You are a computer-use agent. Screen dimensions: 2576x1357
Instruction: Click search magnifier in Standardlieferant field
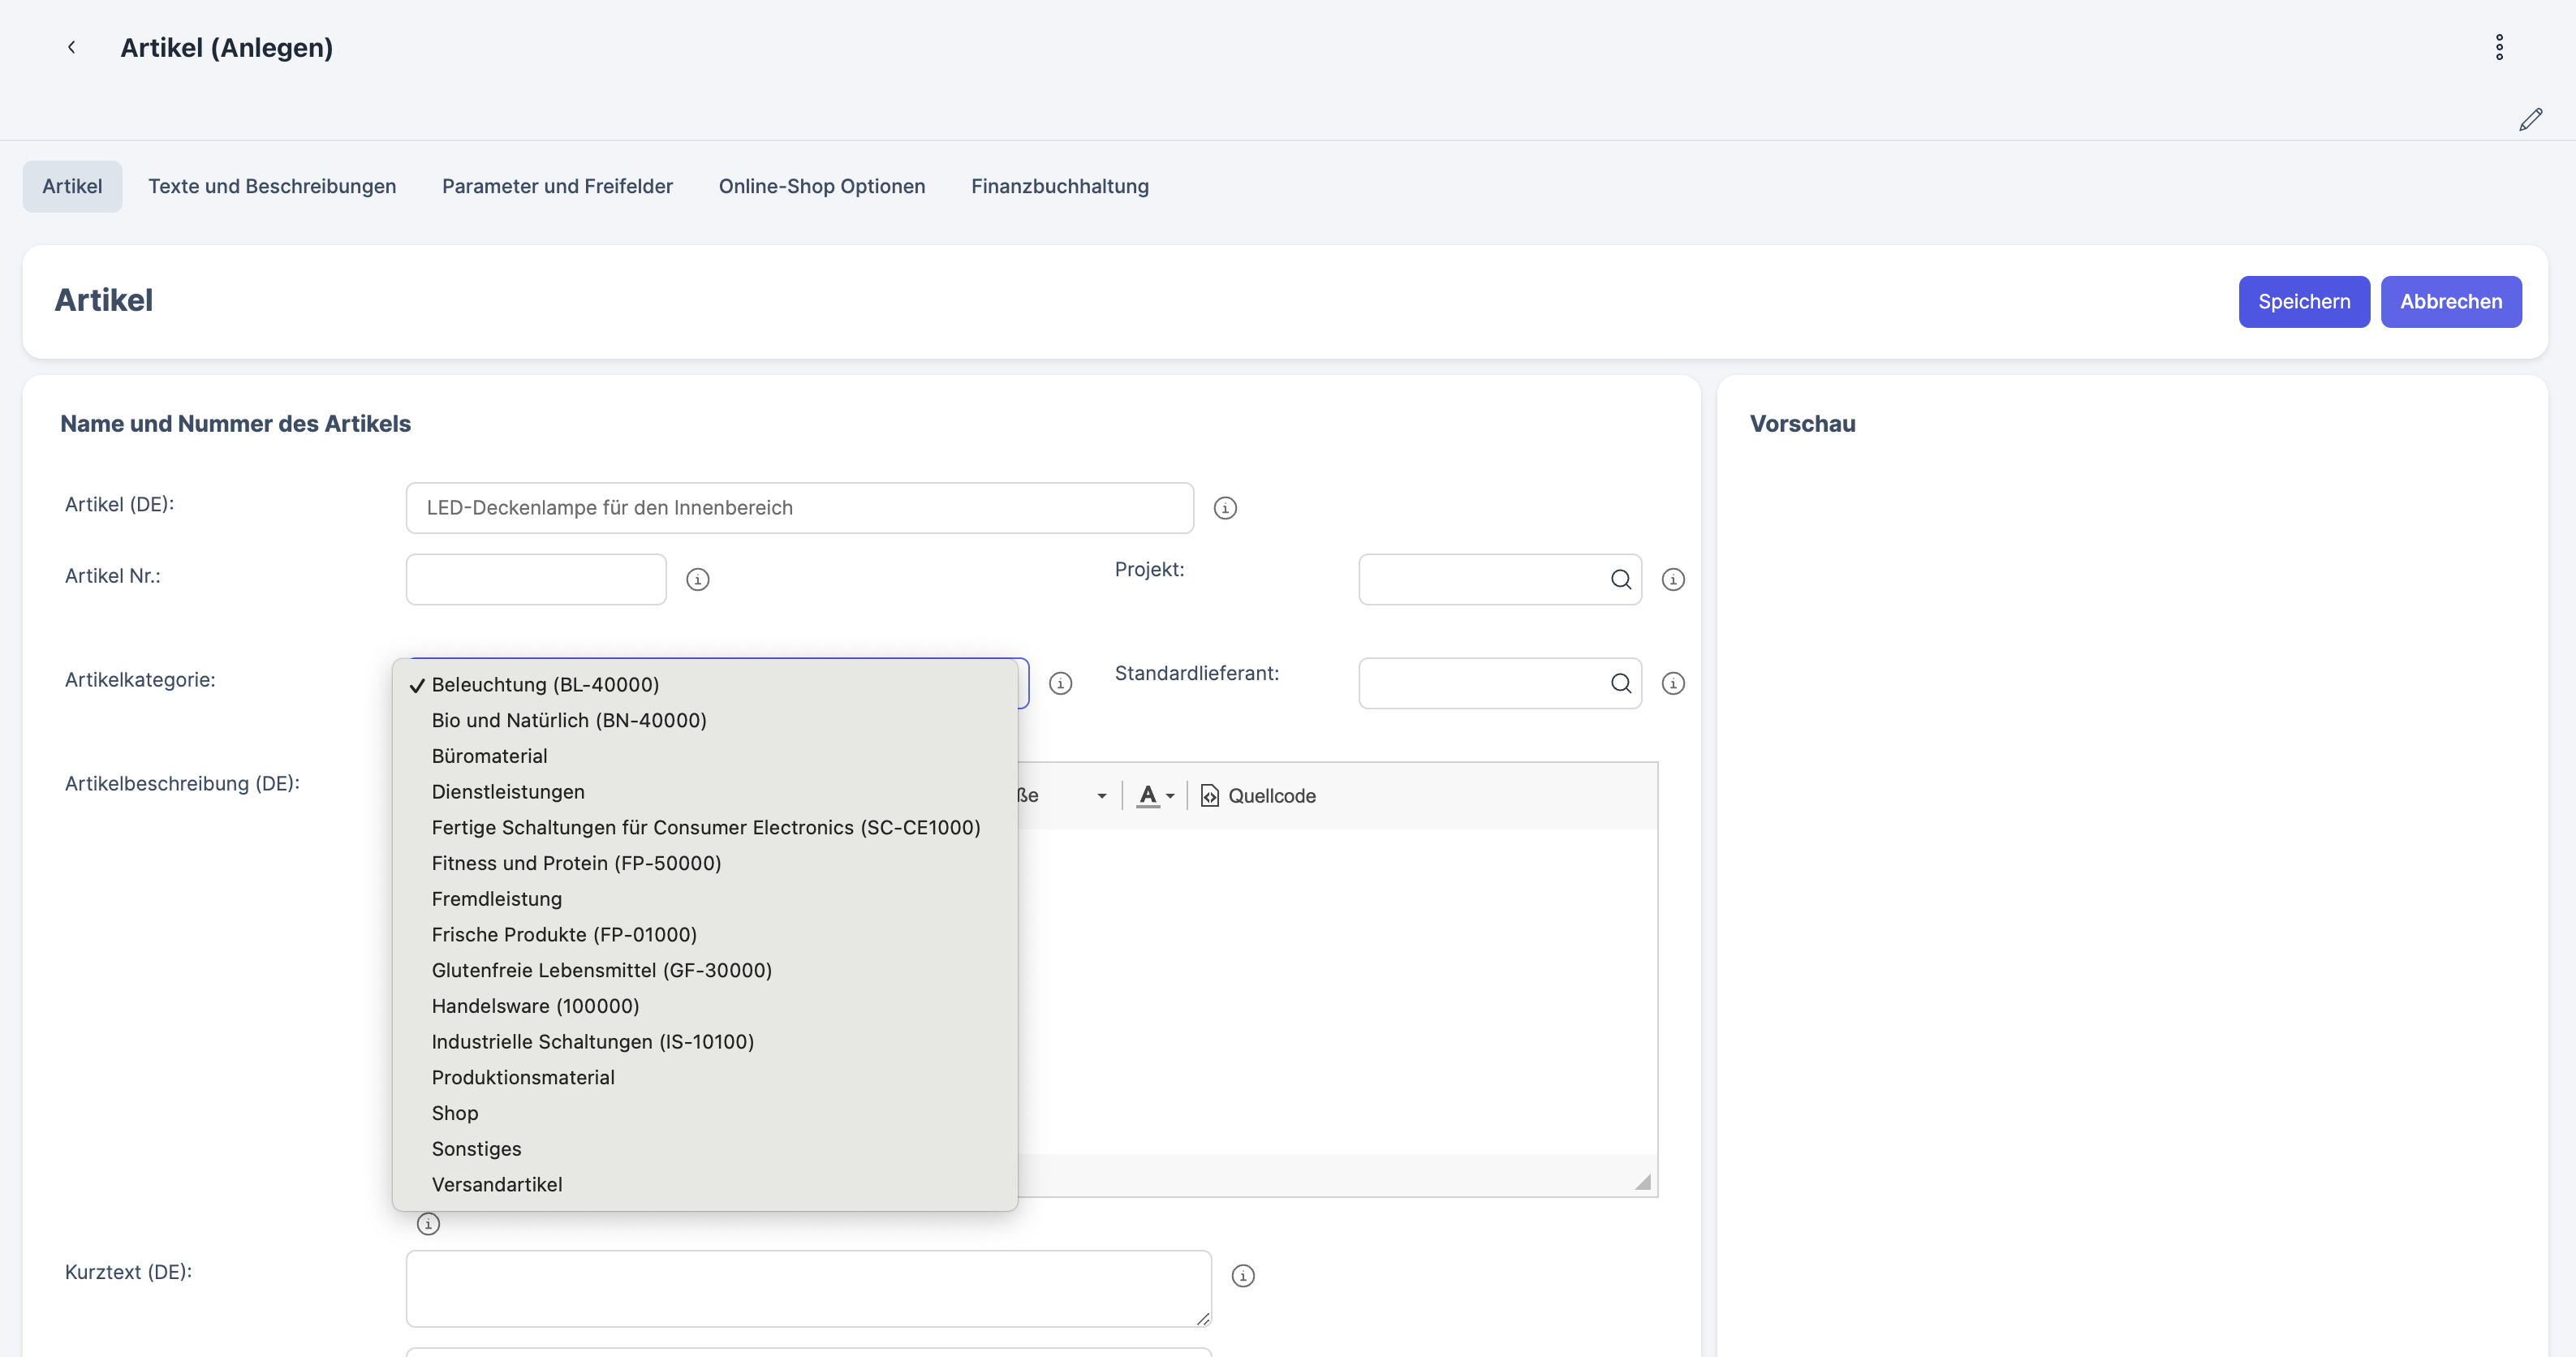pos(1620,683)
